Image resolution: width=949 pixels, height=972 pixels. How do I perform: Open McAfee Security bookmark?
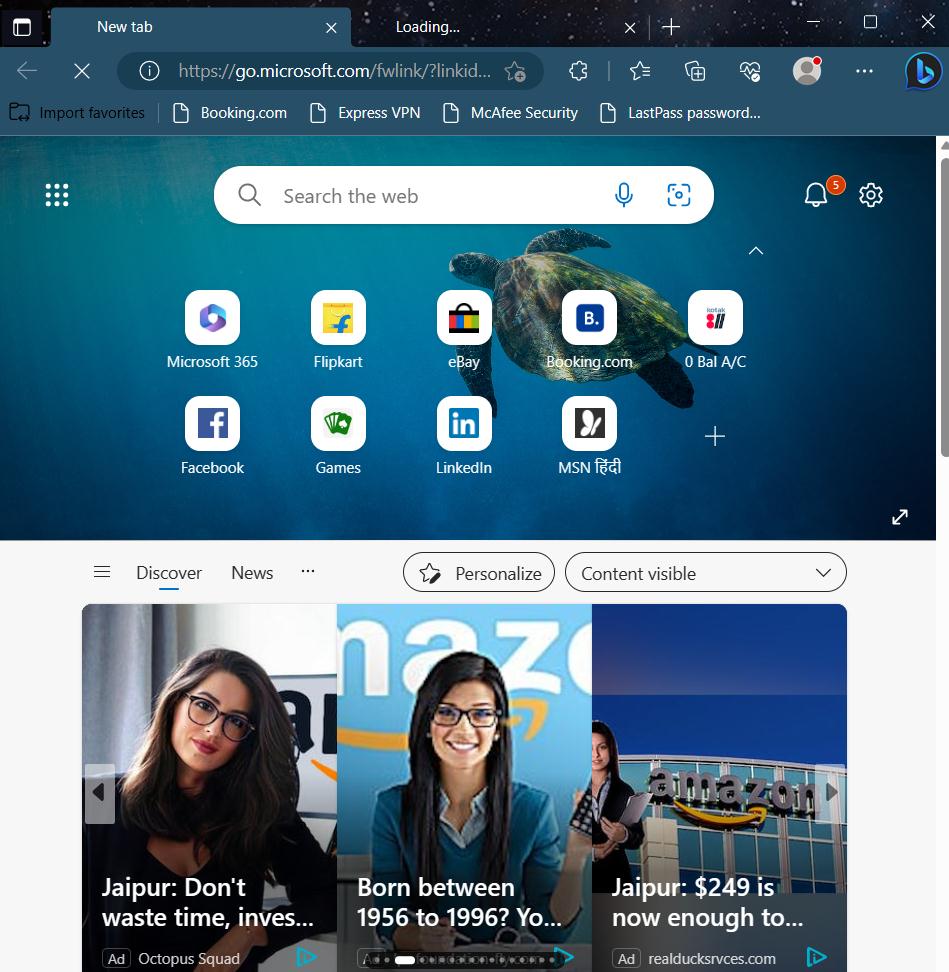(511, 113)
